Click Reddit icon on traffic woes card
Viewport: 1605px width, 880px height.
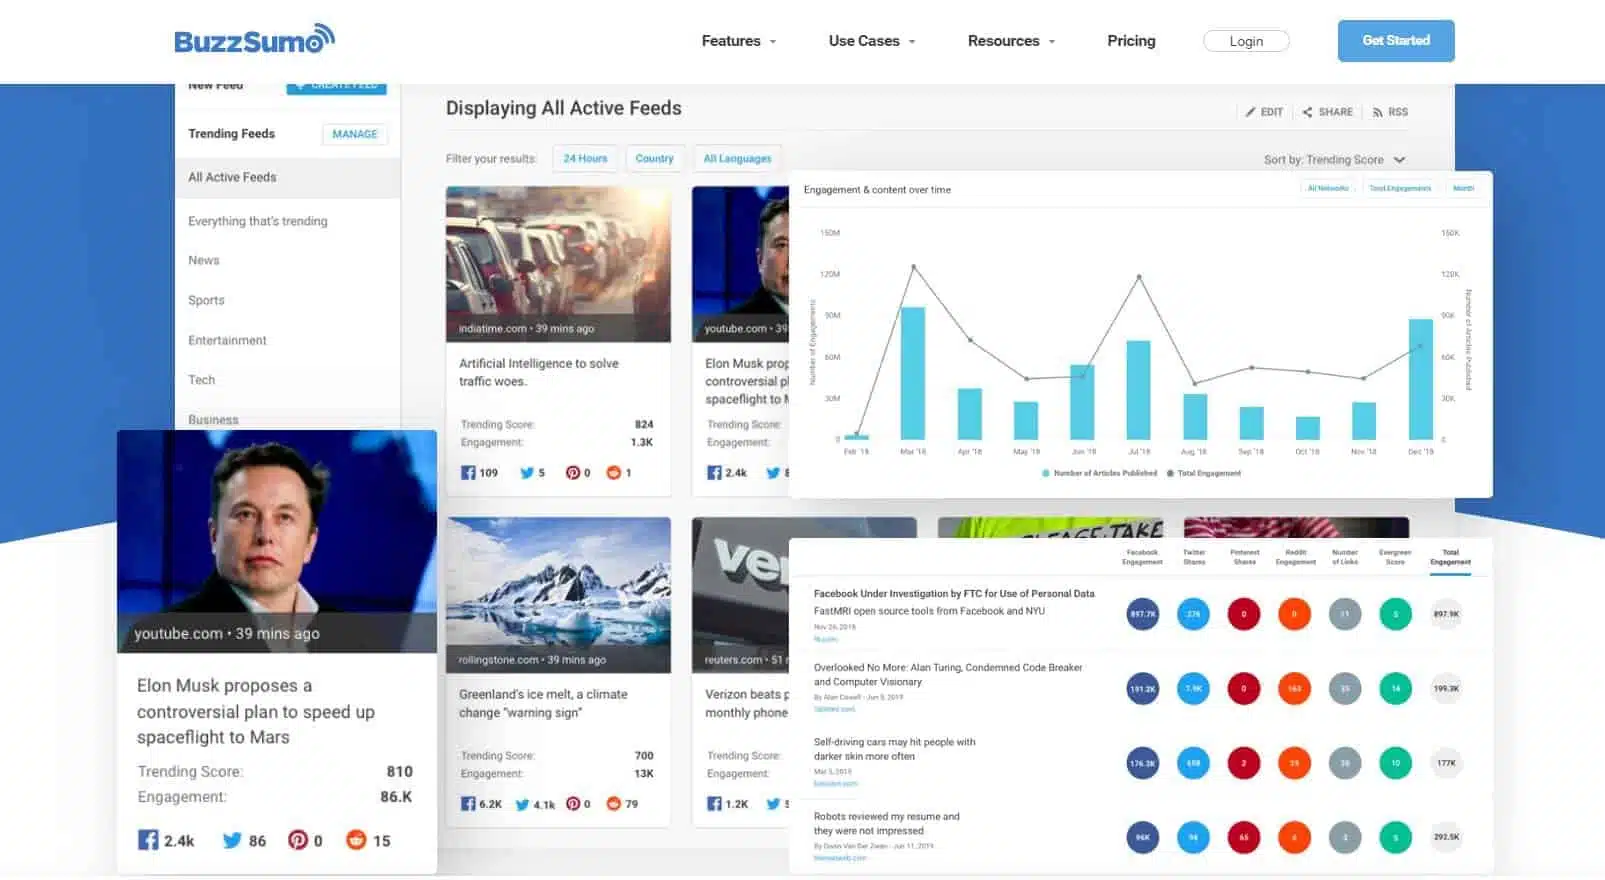pyautogui.click(x=614, y=473)
